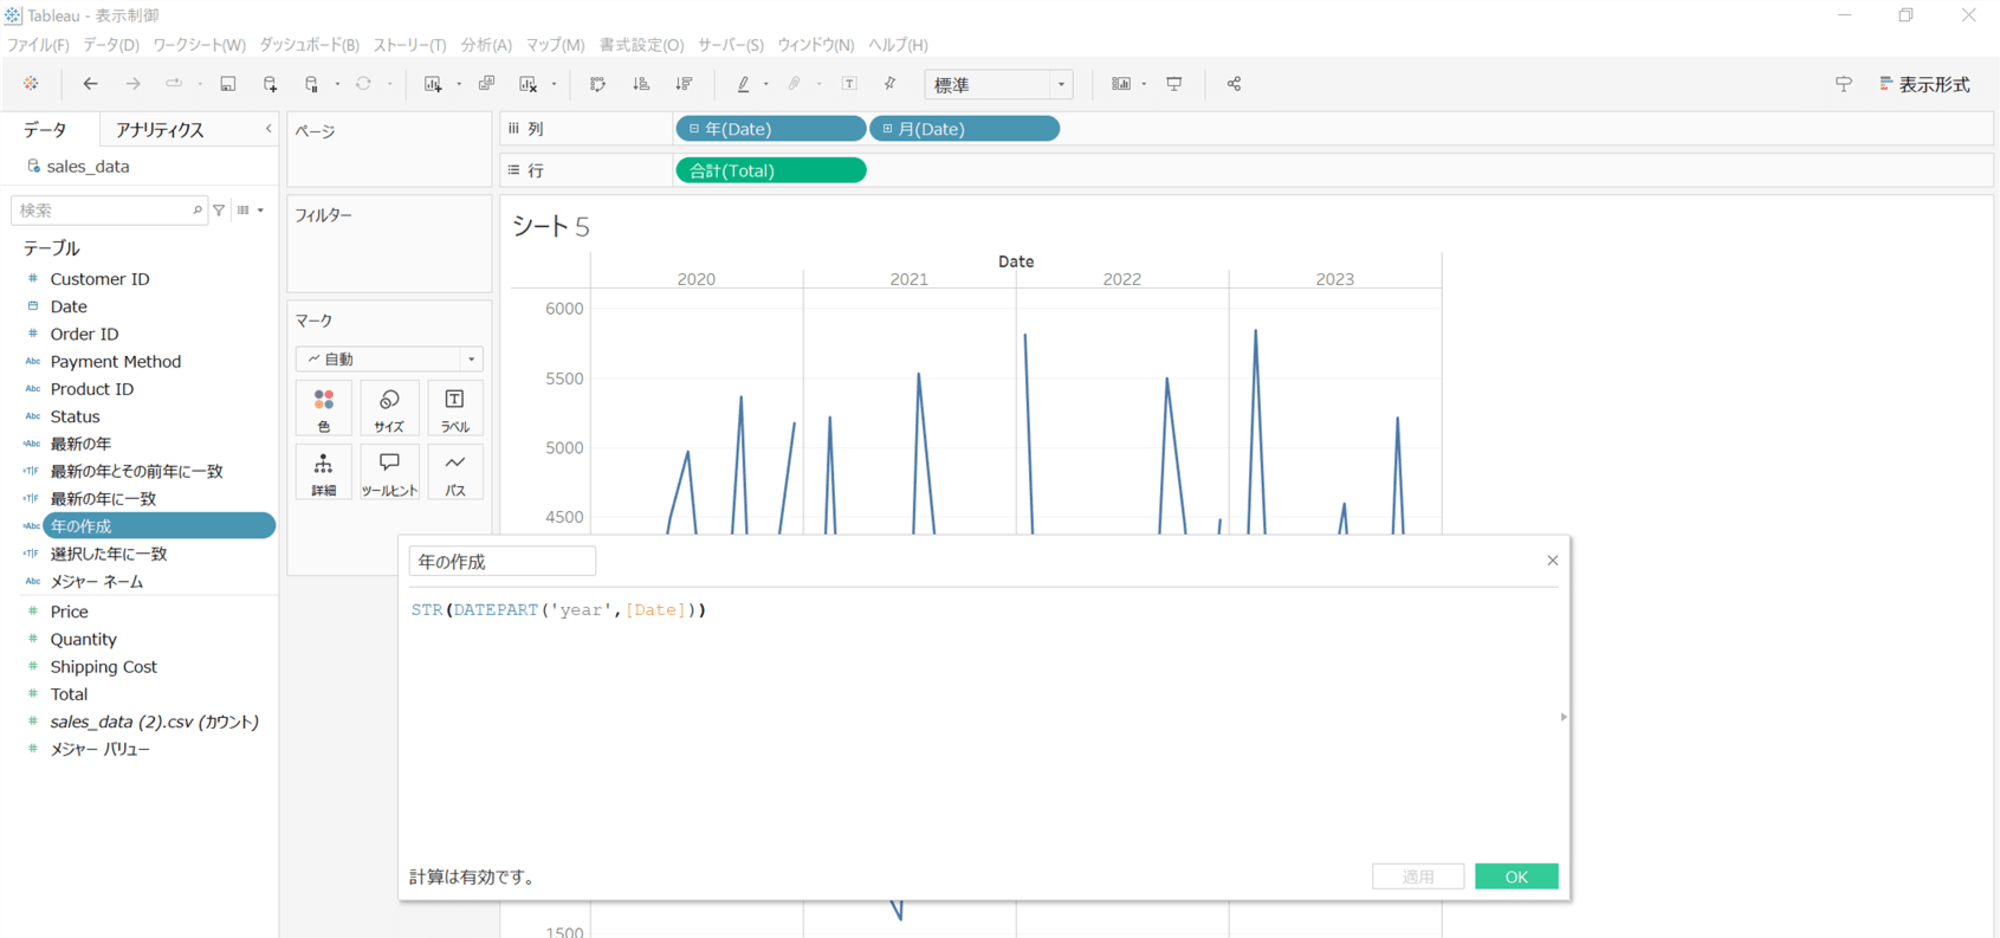The height and width of the screenshot is (938, 2000).
Task: Open the Tooltip card in Marks
Action: pos(389,472)
